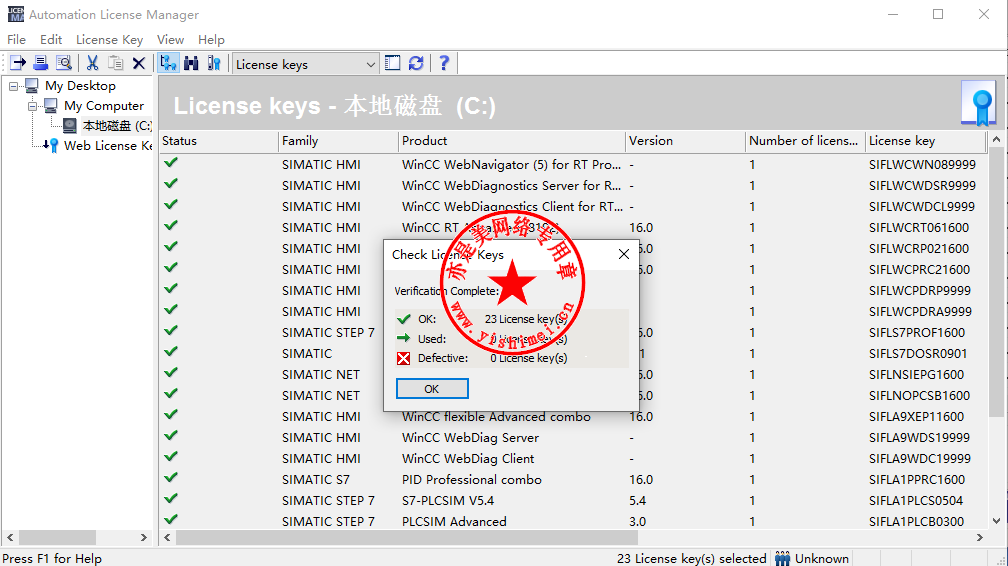Sort by the Product column header
The image size is (1008, 566).
click(512, 141)
